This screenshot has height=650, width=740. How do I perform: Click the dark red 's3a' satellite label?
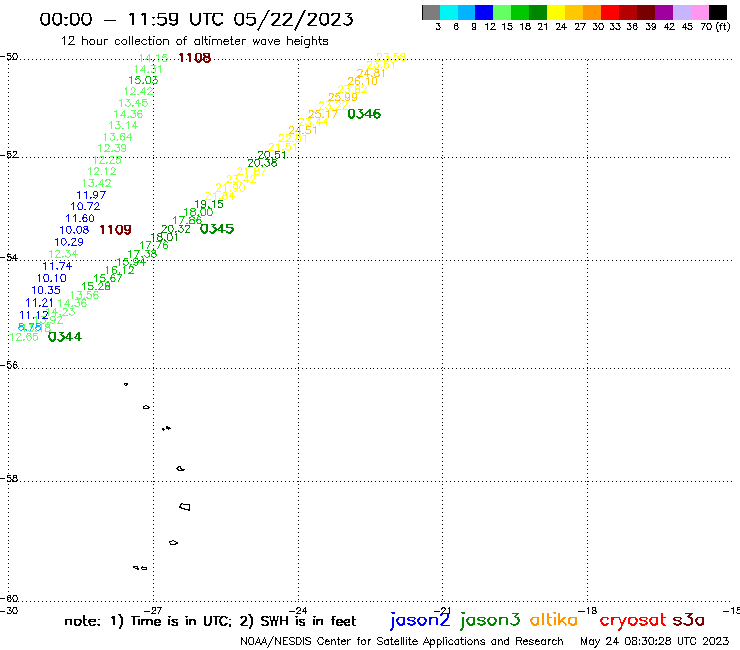(688, 620)
